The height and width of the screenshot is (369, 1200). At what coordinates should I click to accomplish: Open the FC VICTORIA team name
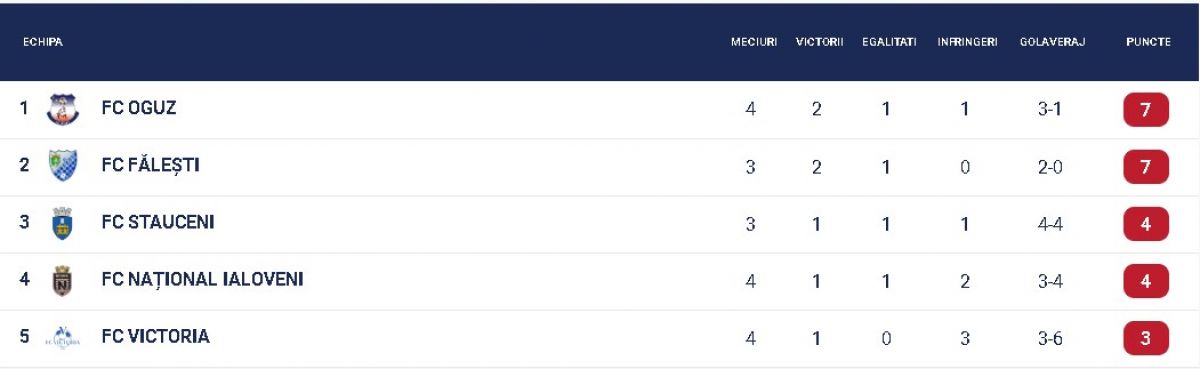pyautogui.click(x=155, y=337)
